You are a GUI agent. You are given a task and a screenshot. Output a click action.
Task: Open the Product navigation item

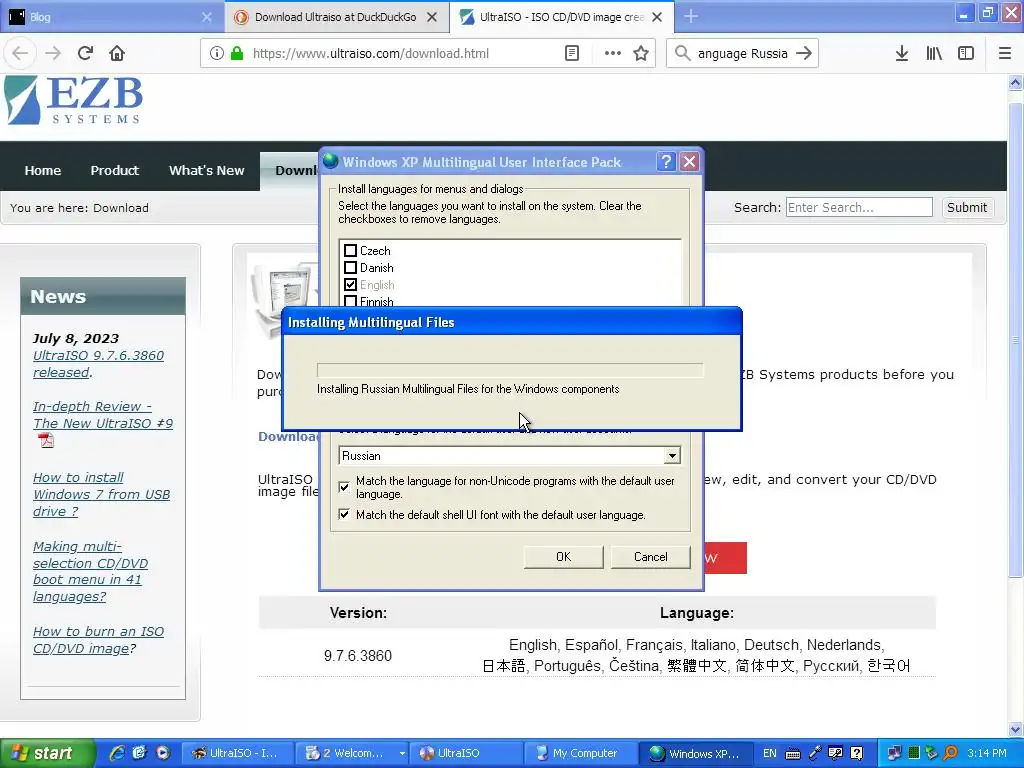click(114, 170)
